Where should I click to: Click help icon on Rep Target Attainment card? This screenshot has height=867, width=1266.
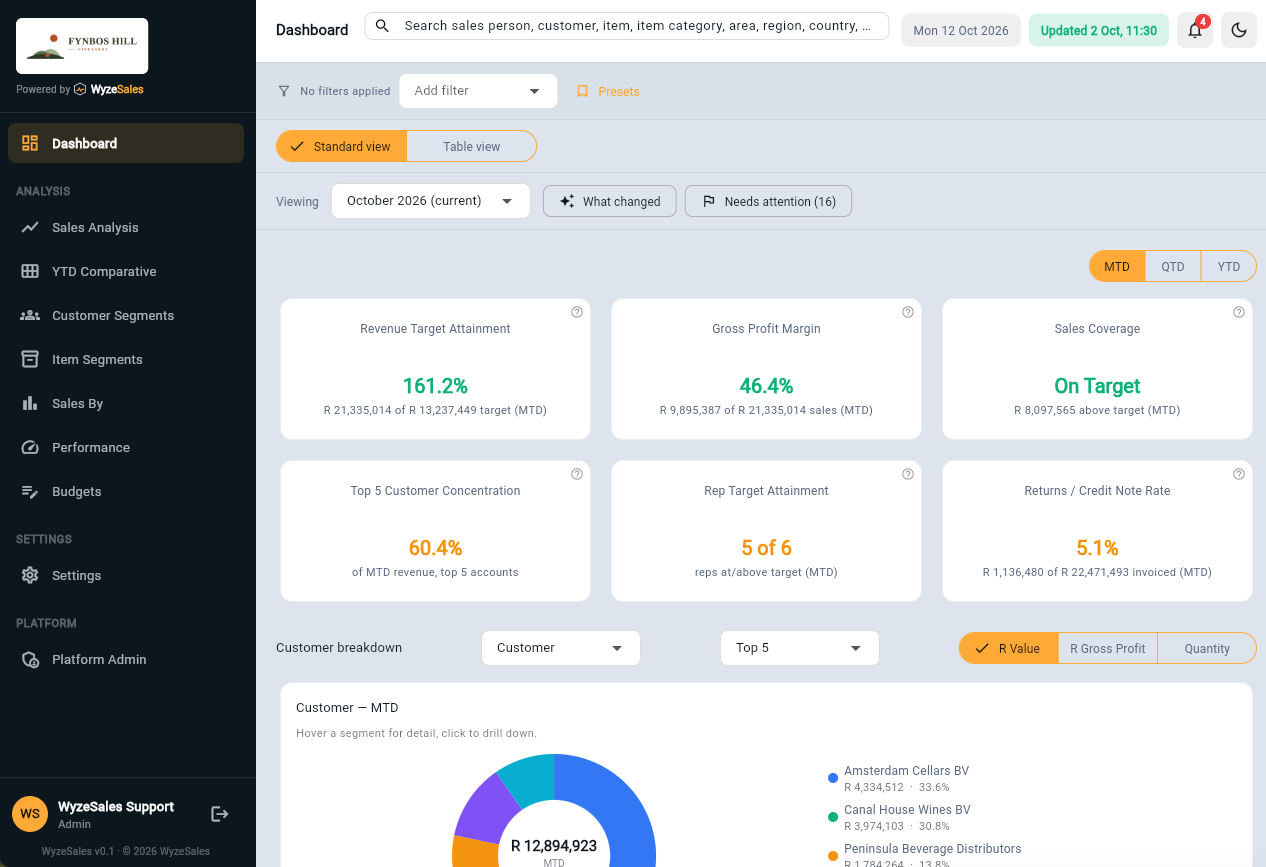(x=908, y=474)
